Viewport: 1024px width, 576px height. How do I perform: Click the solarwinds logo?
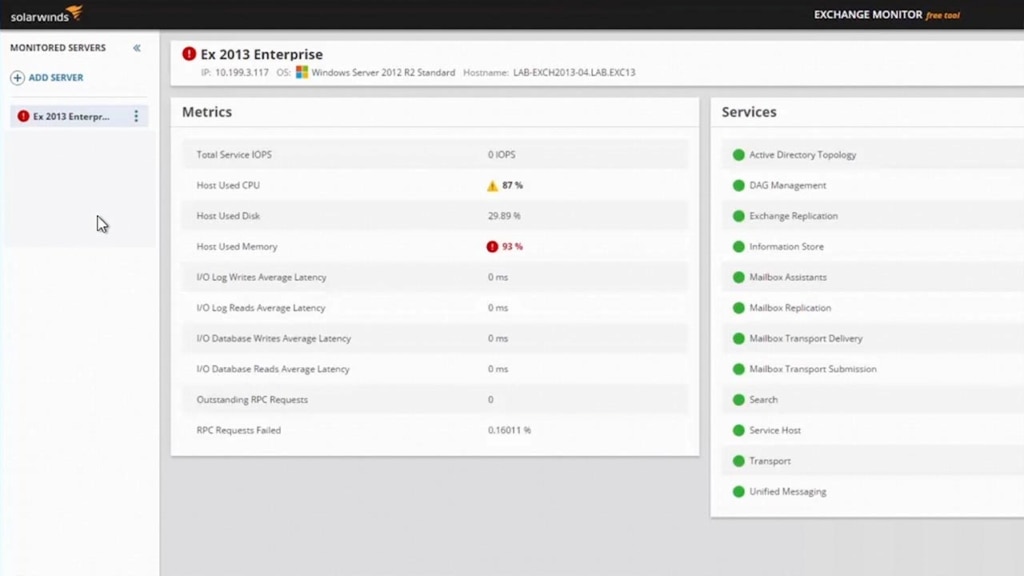click(x=44, y=14)
